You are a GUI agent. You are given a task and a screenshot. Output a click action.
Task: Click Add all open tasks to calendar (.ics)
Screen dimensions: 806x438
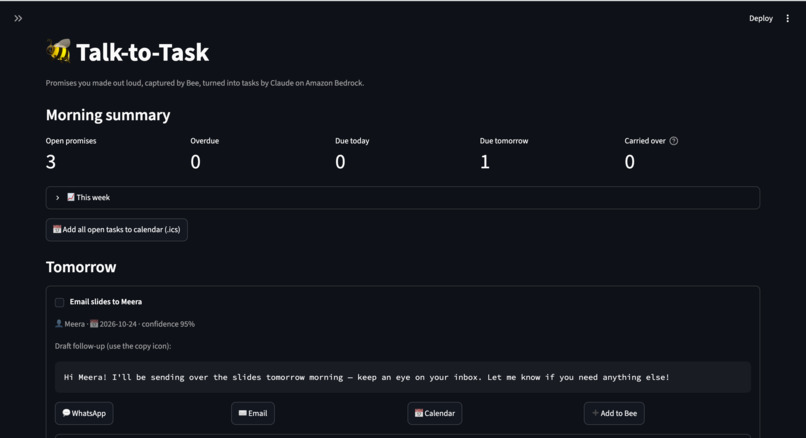pos(117,230)
